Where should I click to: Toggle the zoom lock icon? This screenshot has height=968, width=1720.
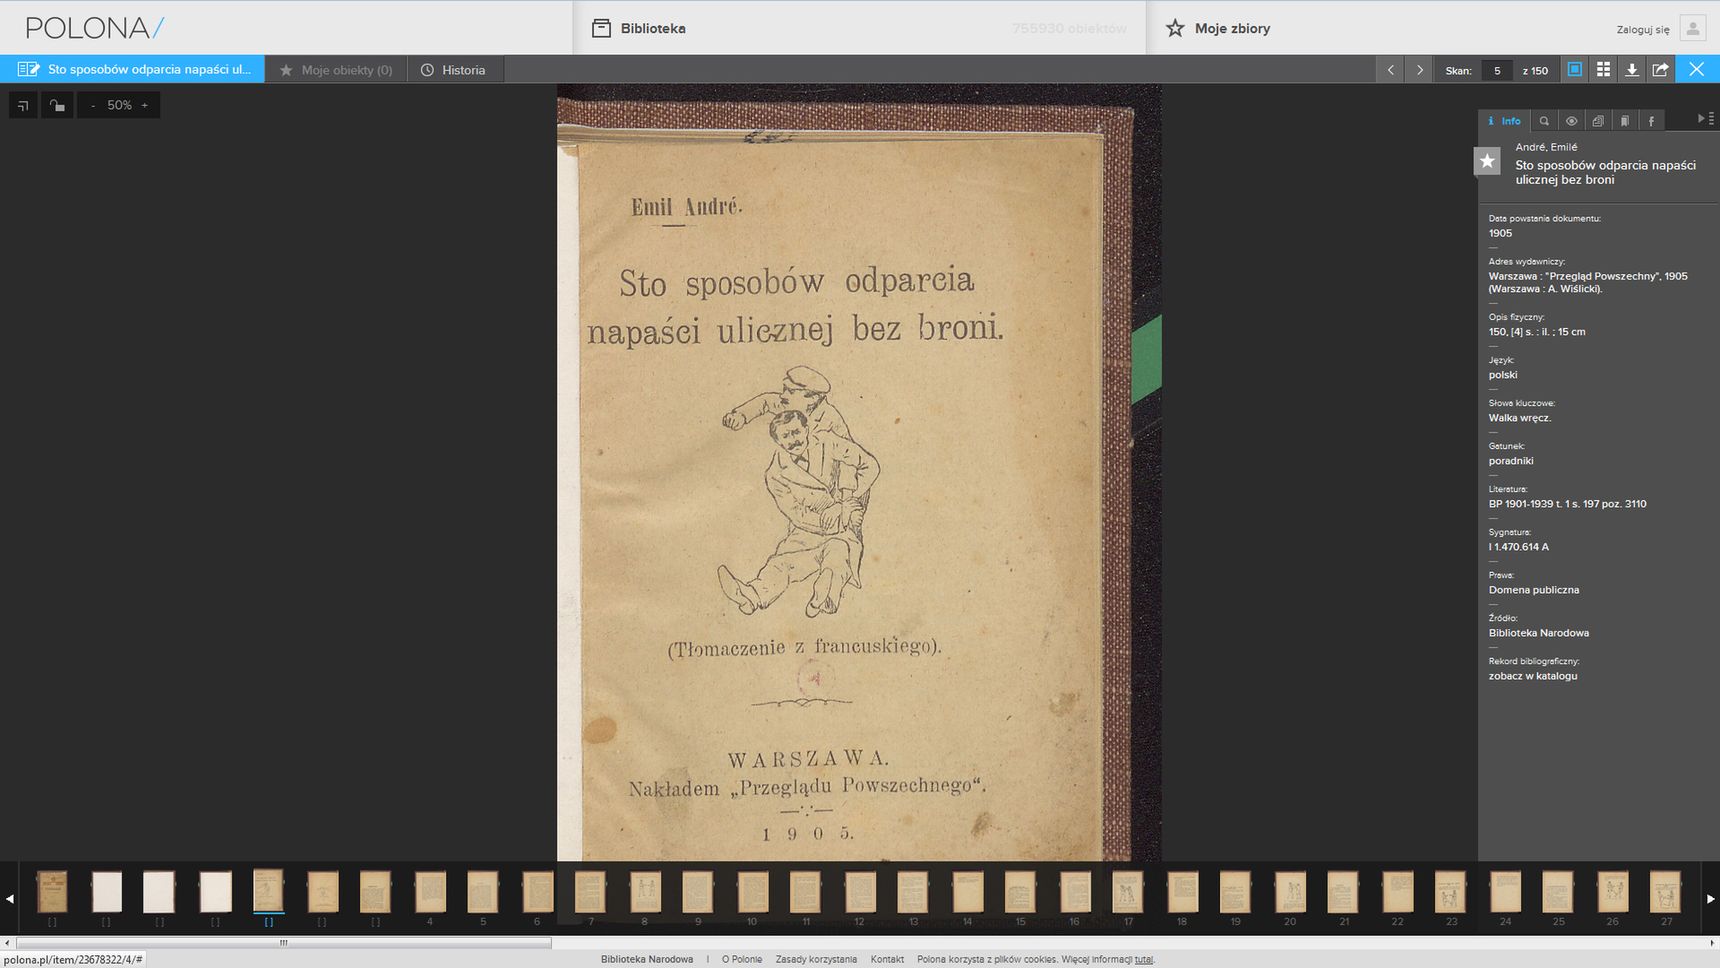click(57, 105)
